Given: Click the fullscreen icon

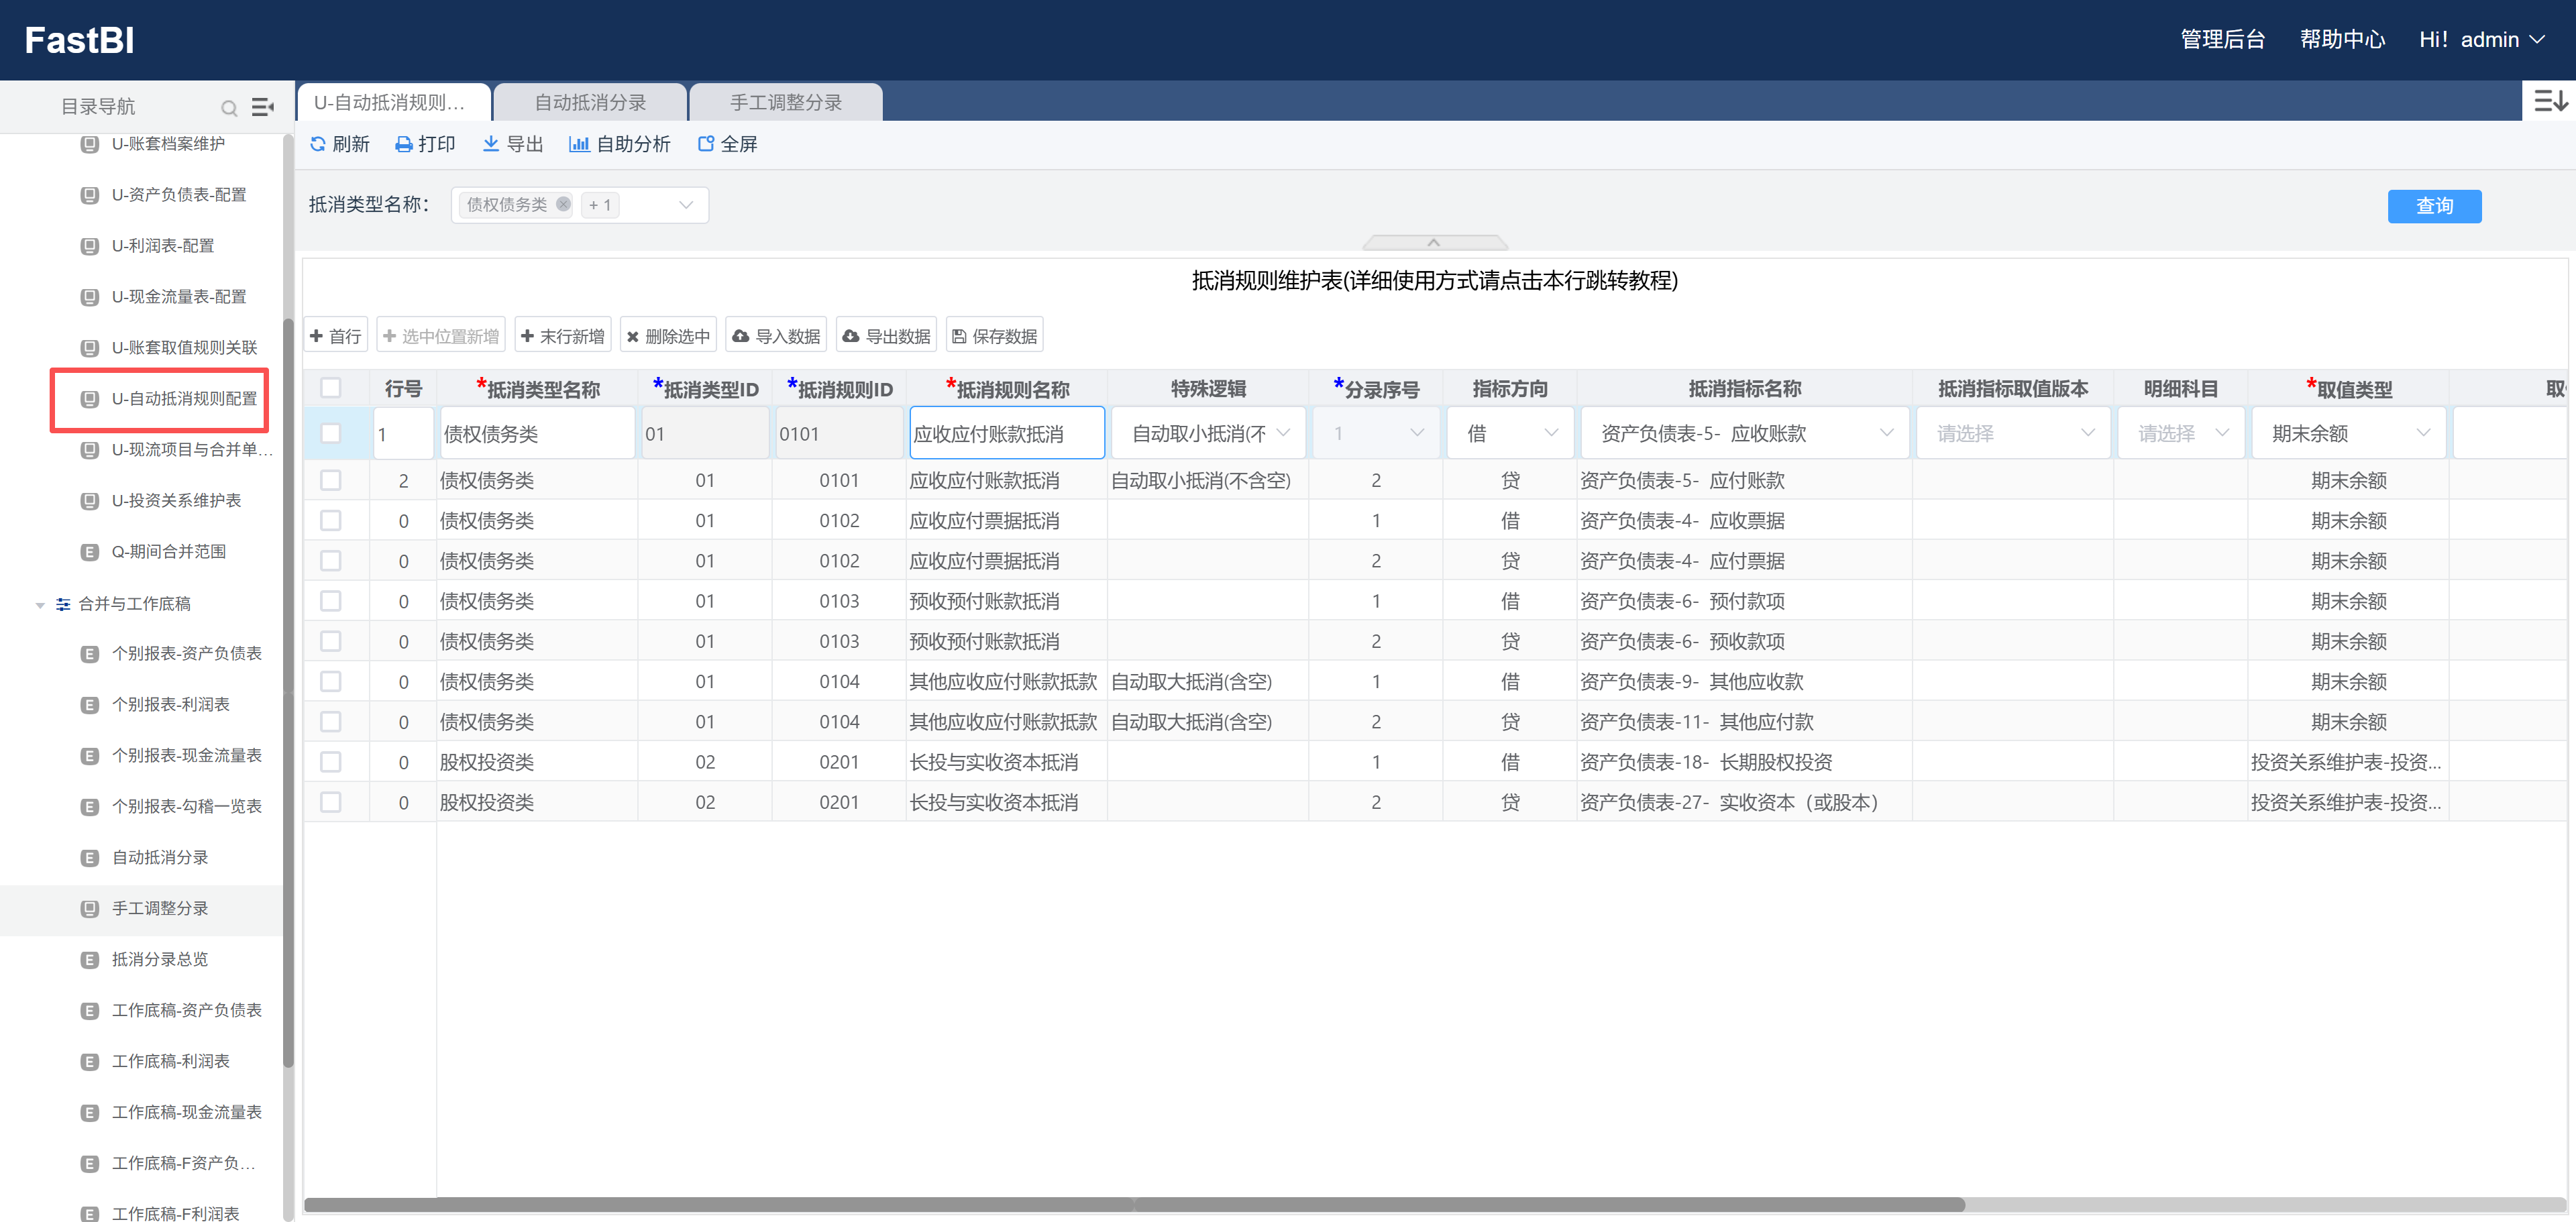Looking at the screenshot, I should (705, 144).
